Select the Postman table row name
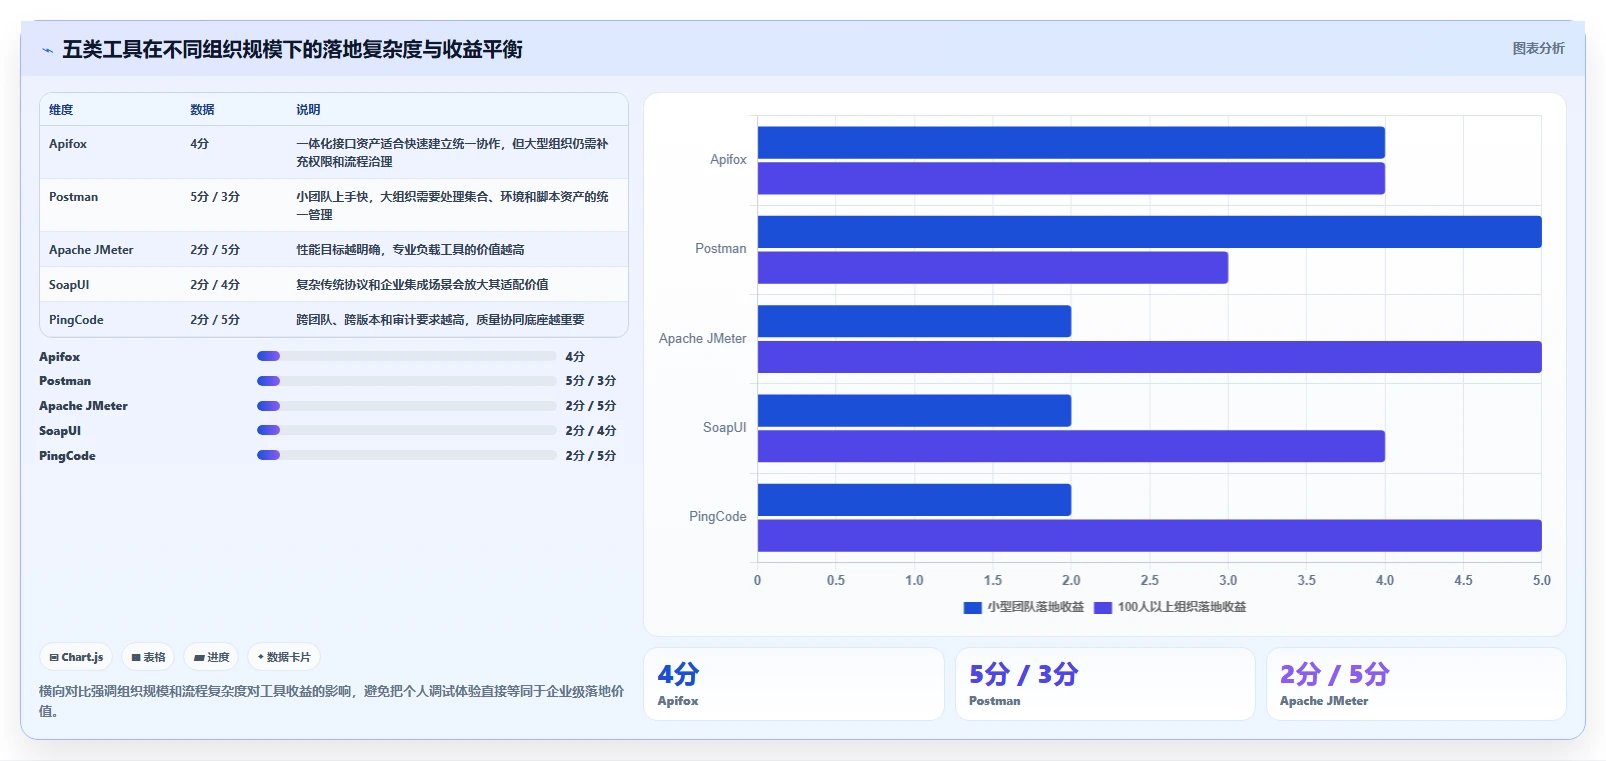The width and height of the screenshot is (1606, 761). (x=73, y=197)
